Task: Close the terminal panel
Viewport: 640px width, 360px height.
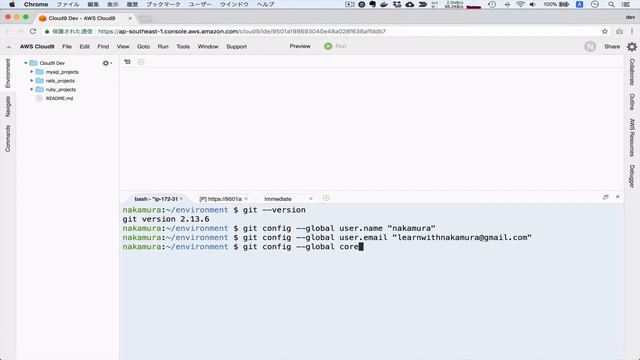Action: (x=618, y=197)
